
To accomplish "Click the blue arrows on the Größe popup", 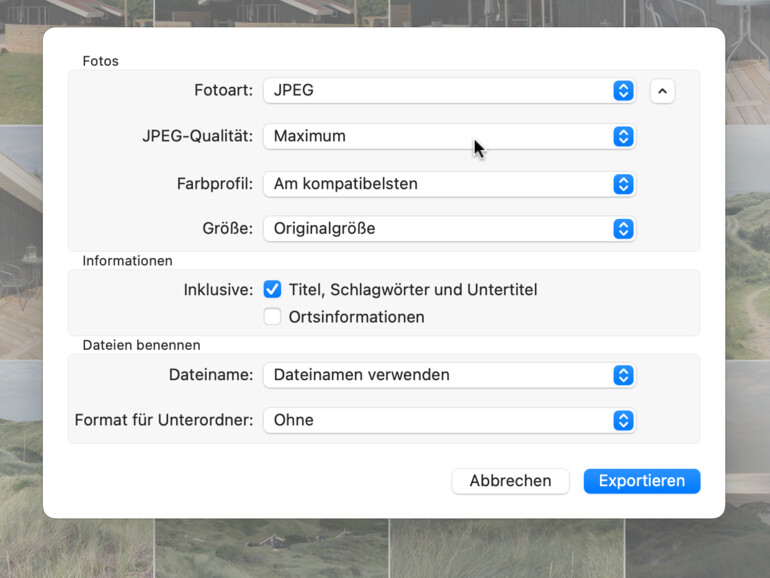I will tap(623, 229).
